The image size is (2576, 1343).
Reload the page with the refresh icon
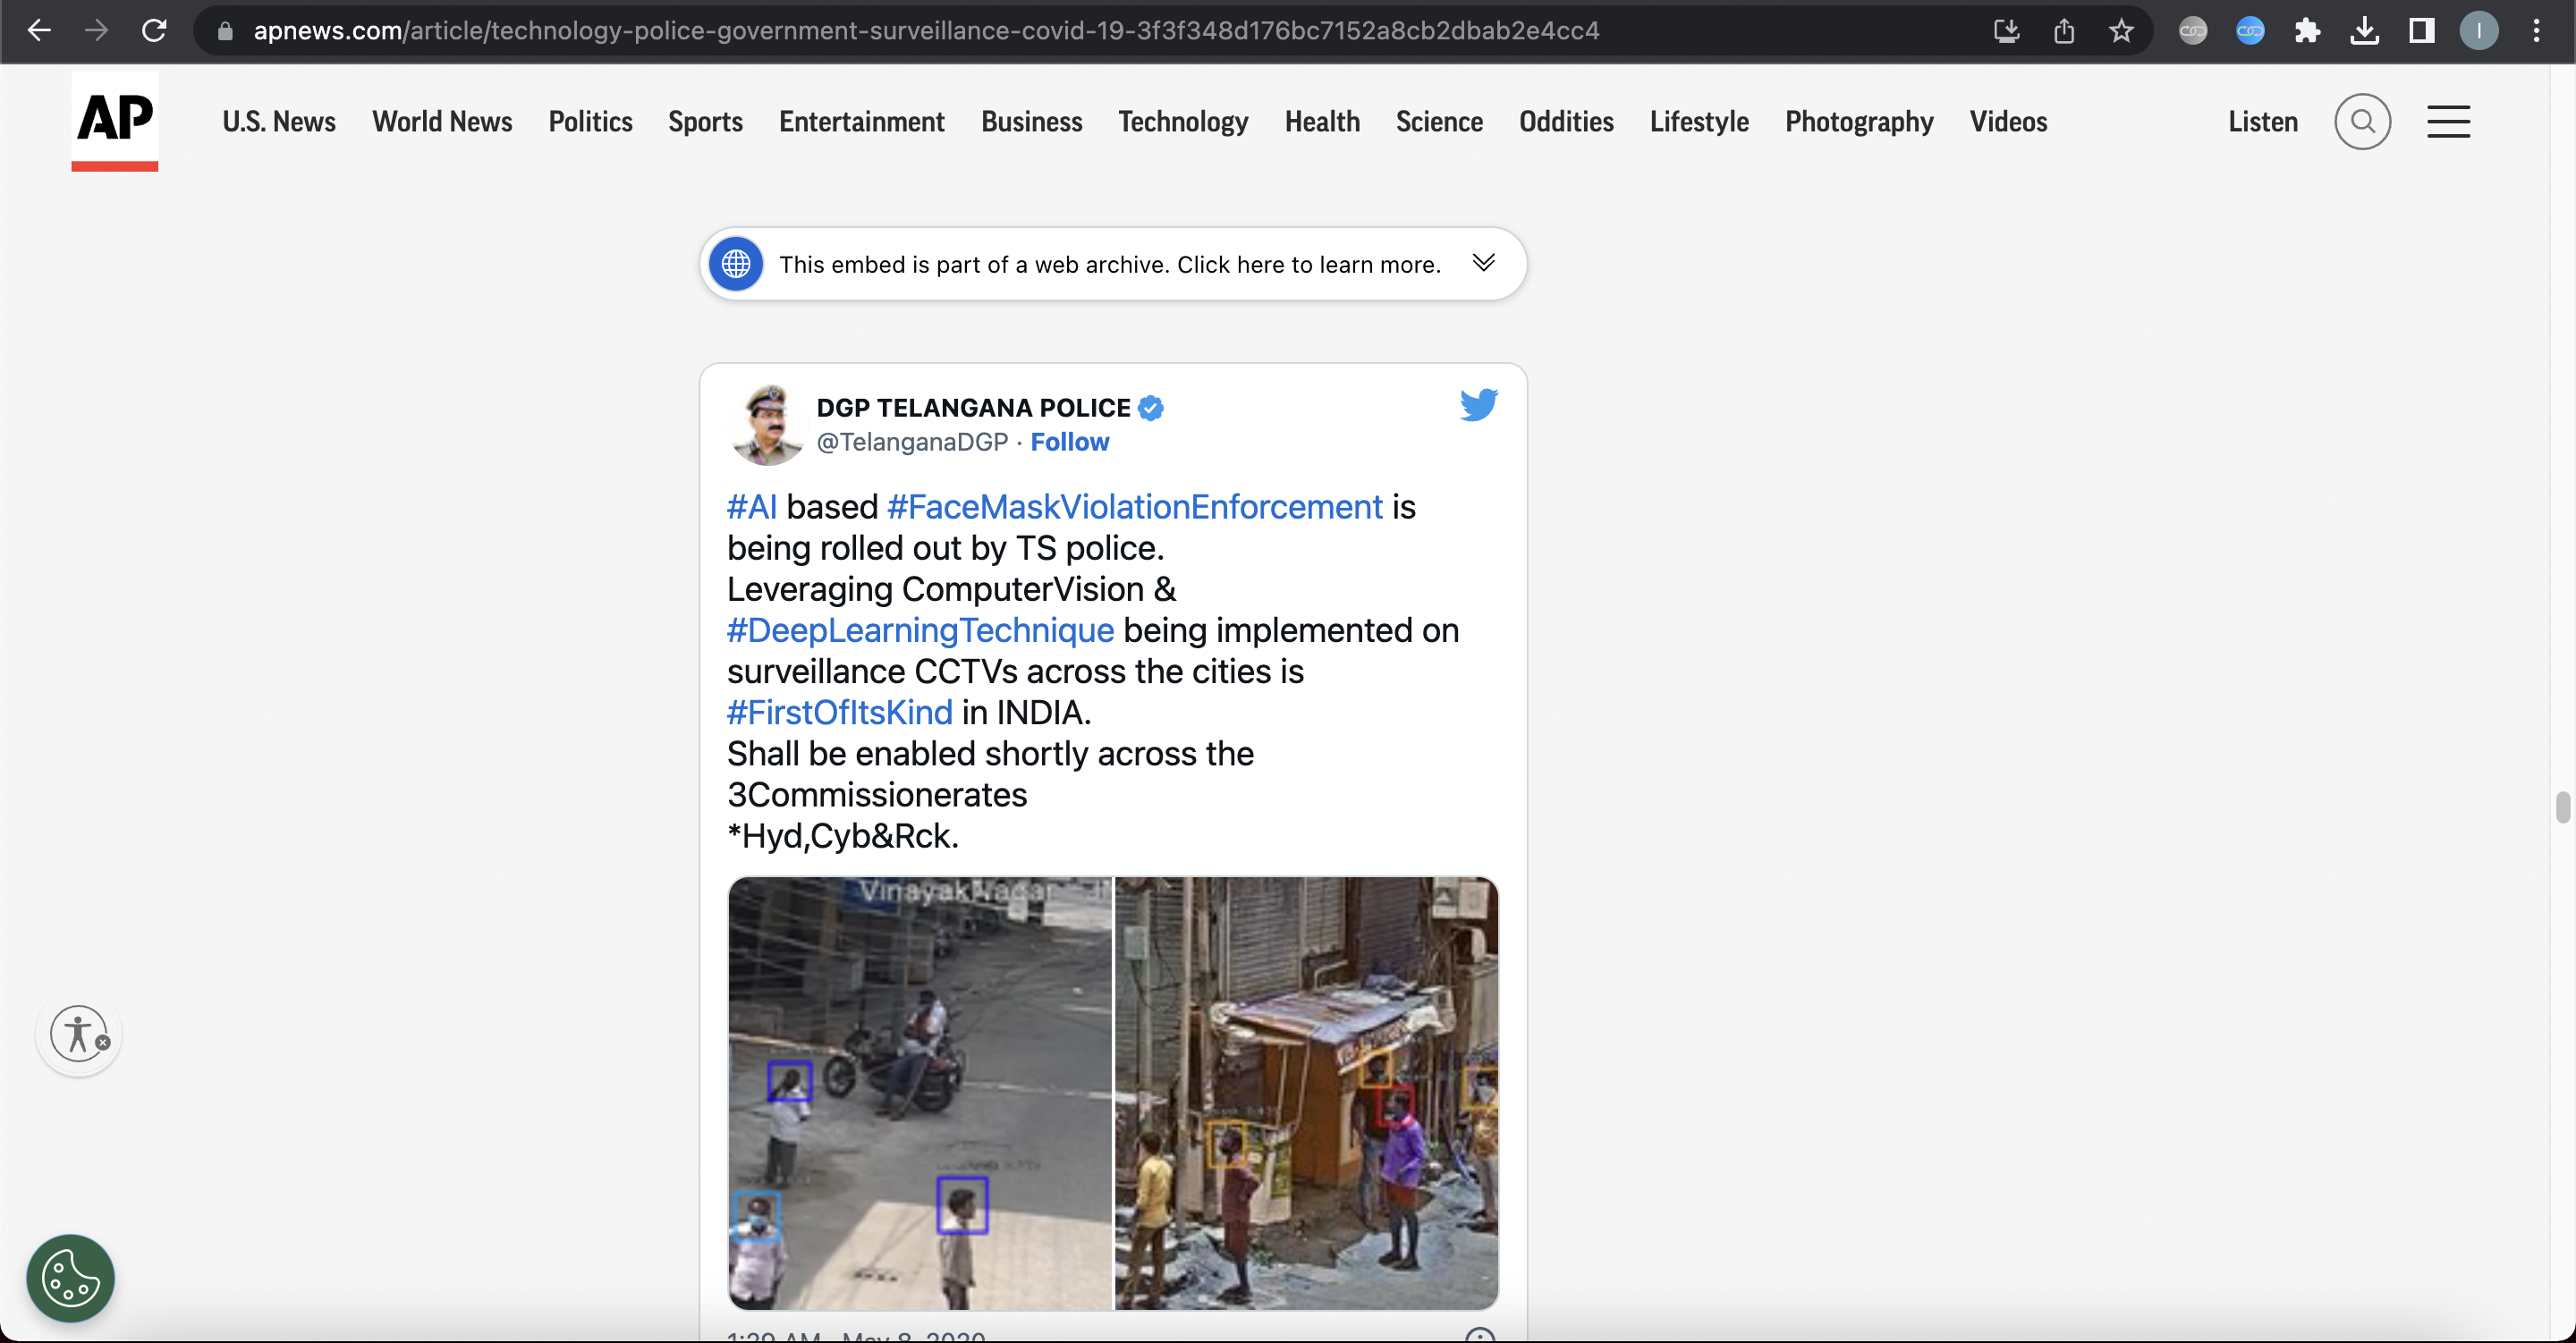click(x=154, y=31)
